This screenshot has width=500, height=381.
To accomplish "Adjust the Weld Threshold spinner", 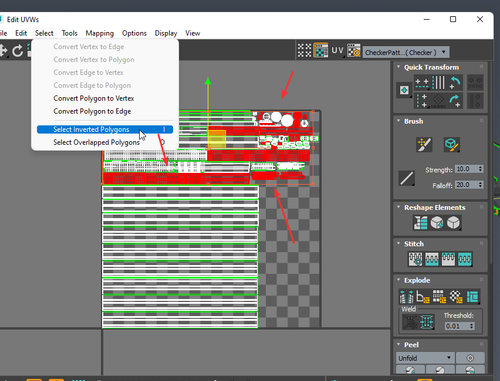I will (x=472, y=326).
